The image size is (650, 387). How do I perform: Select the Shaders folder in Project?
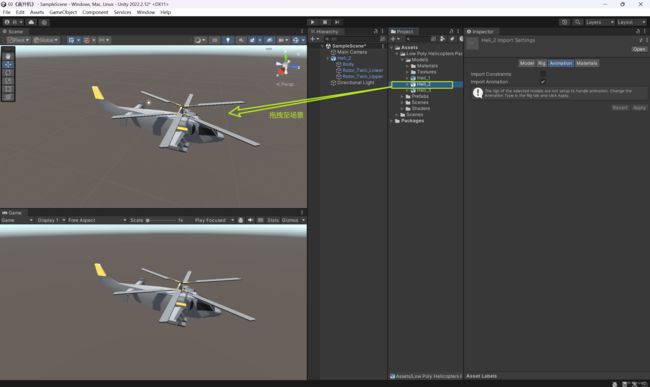pyautogui.click(x=420, y=109)
